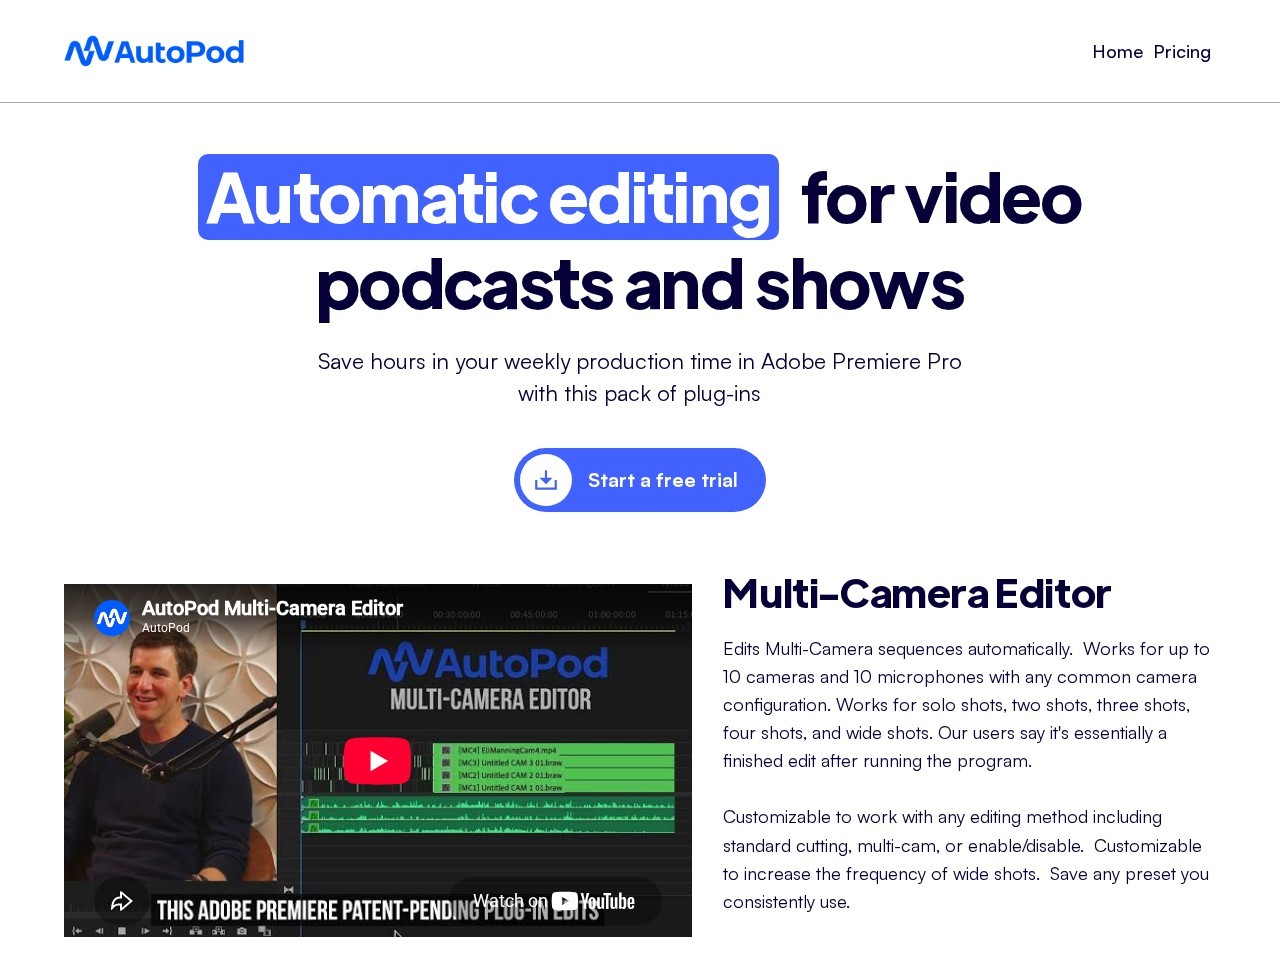The image size is (1280, 960).
Task: Click the Start a free trial button
Action: (640, 480)
